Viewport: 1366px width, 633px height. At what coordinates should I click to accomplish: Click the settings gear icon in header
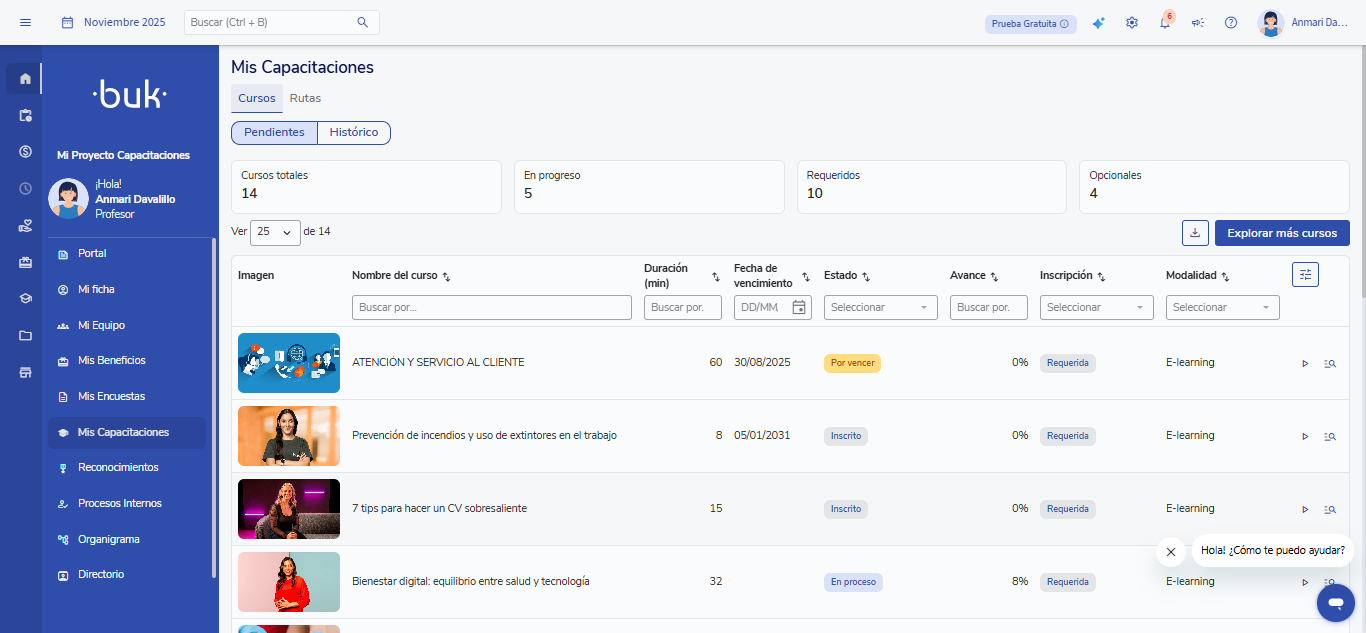point(1132,23)
